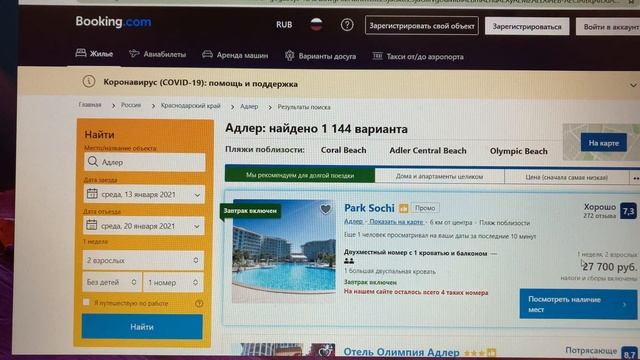Open the '2 взрослых' adults dropdown

point(143,260)
